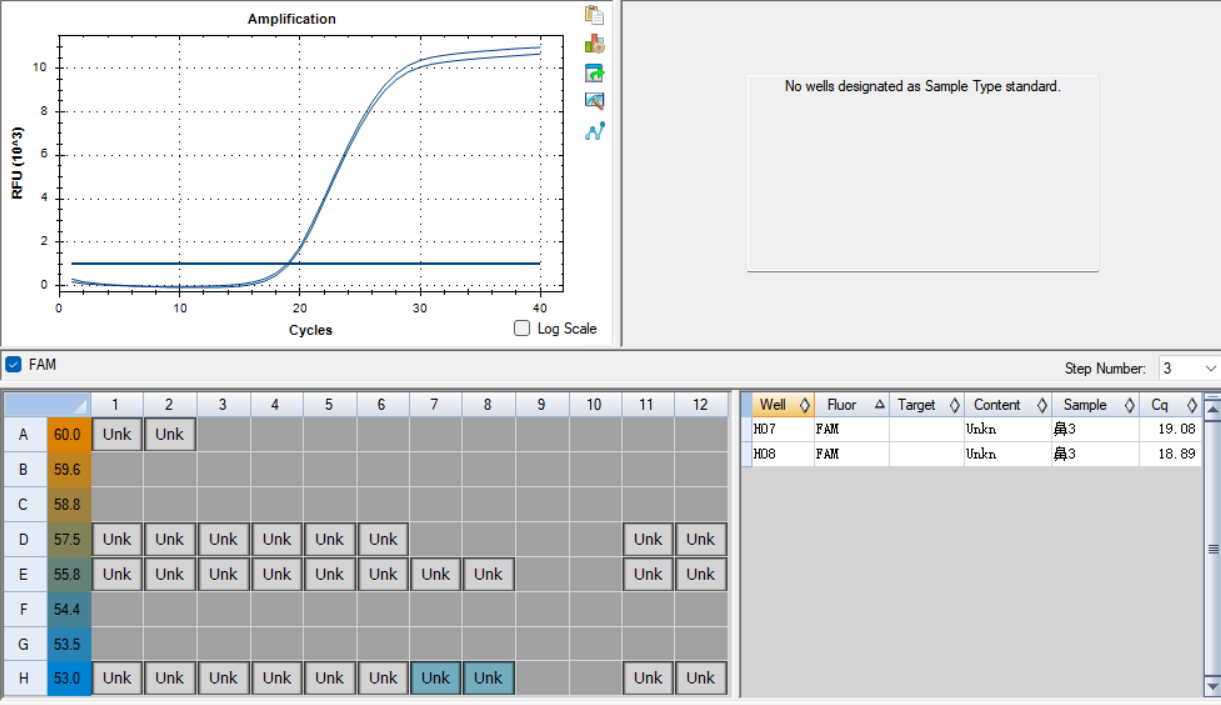
Task: Click the blue trace line style icon
Action: point(595,130)
